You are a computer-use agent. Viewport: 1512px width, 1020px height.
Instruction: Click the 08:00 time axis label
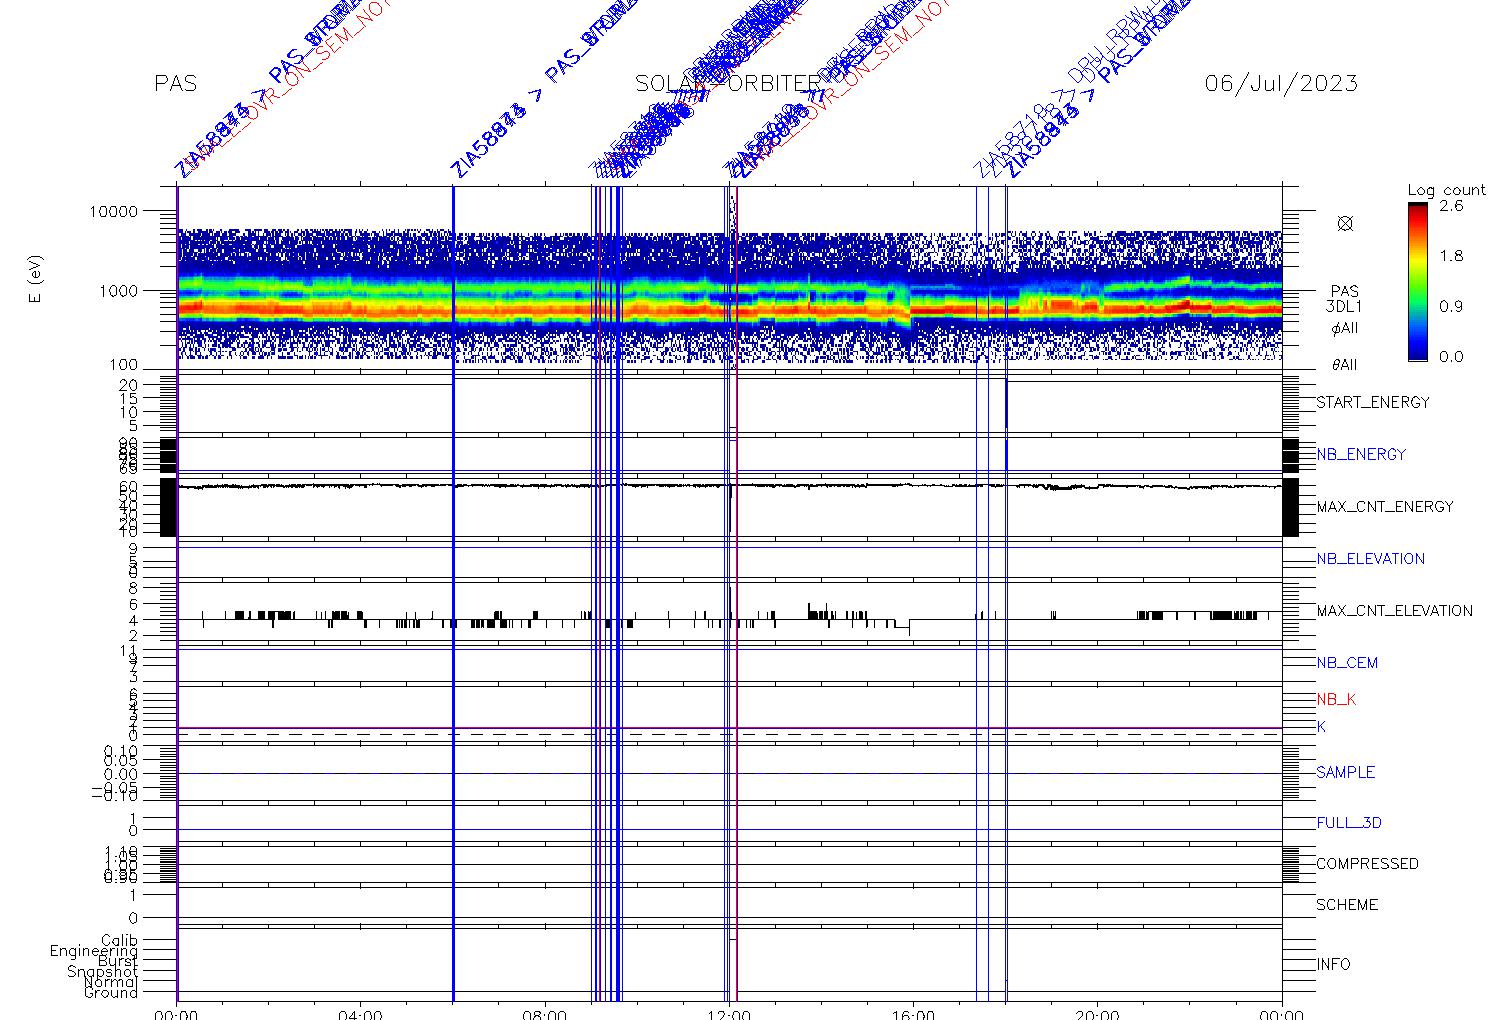(545, 1014)
